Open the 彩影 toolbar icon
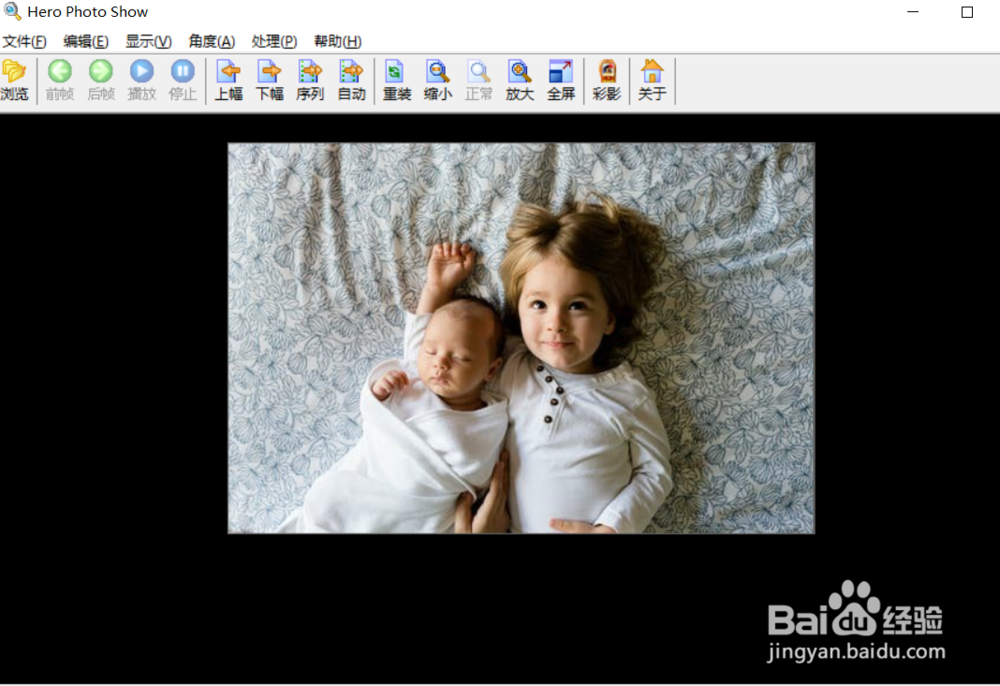This screenshot has height=686, width=1000. 607,80
